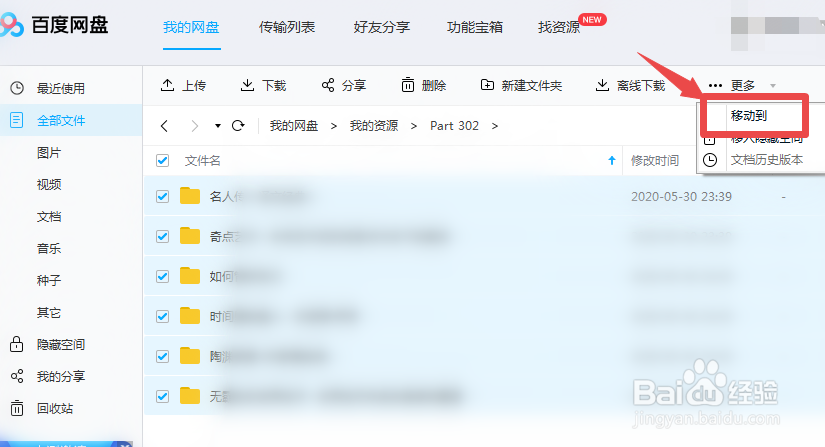Viewport: 825px width, 447px height.
Task: Click Part 302 in the breadcrumb
Action: (x=455, y=126)
